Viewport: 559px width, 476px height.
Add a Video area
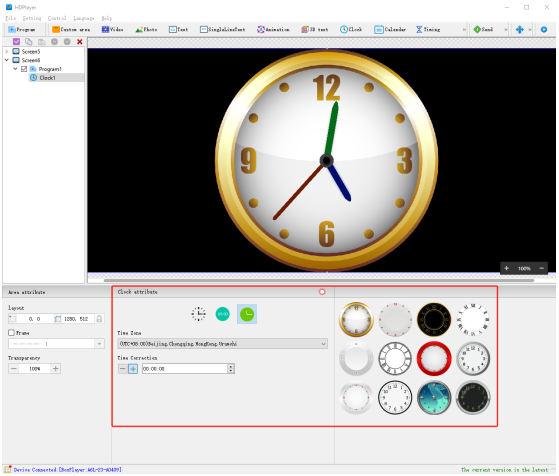(112, 30)
